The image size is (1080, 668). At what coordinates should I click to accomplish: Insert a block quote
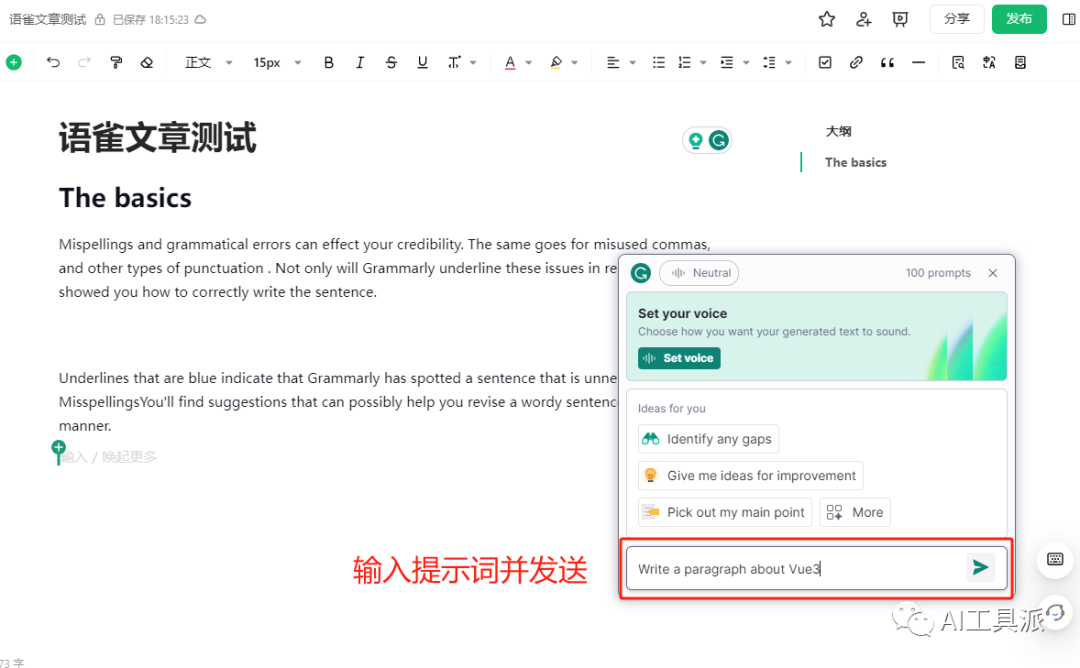point(887,63)
